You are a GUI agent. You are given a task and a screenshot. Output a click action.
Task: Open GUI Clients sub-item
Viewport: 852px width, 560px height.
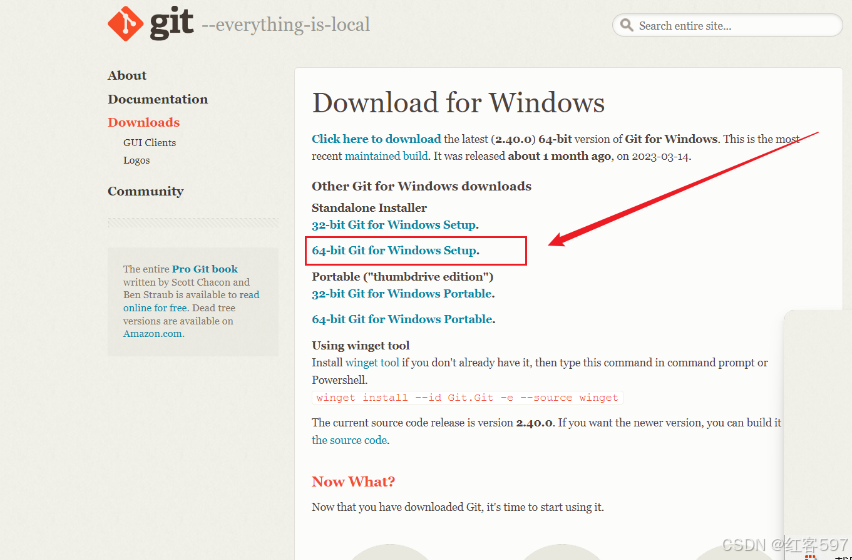click(149, 142)
